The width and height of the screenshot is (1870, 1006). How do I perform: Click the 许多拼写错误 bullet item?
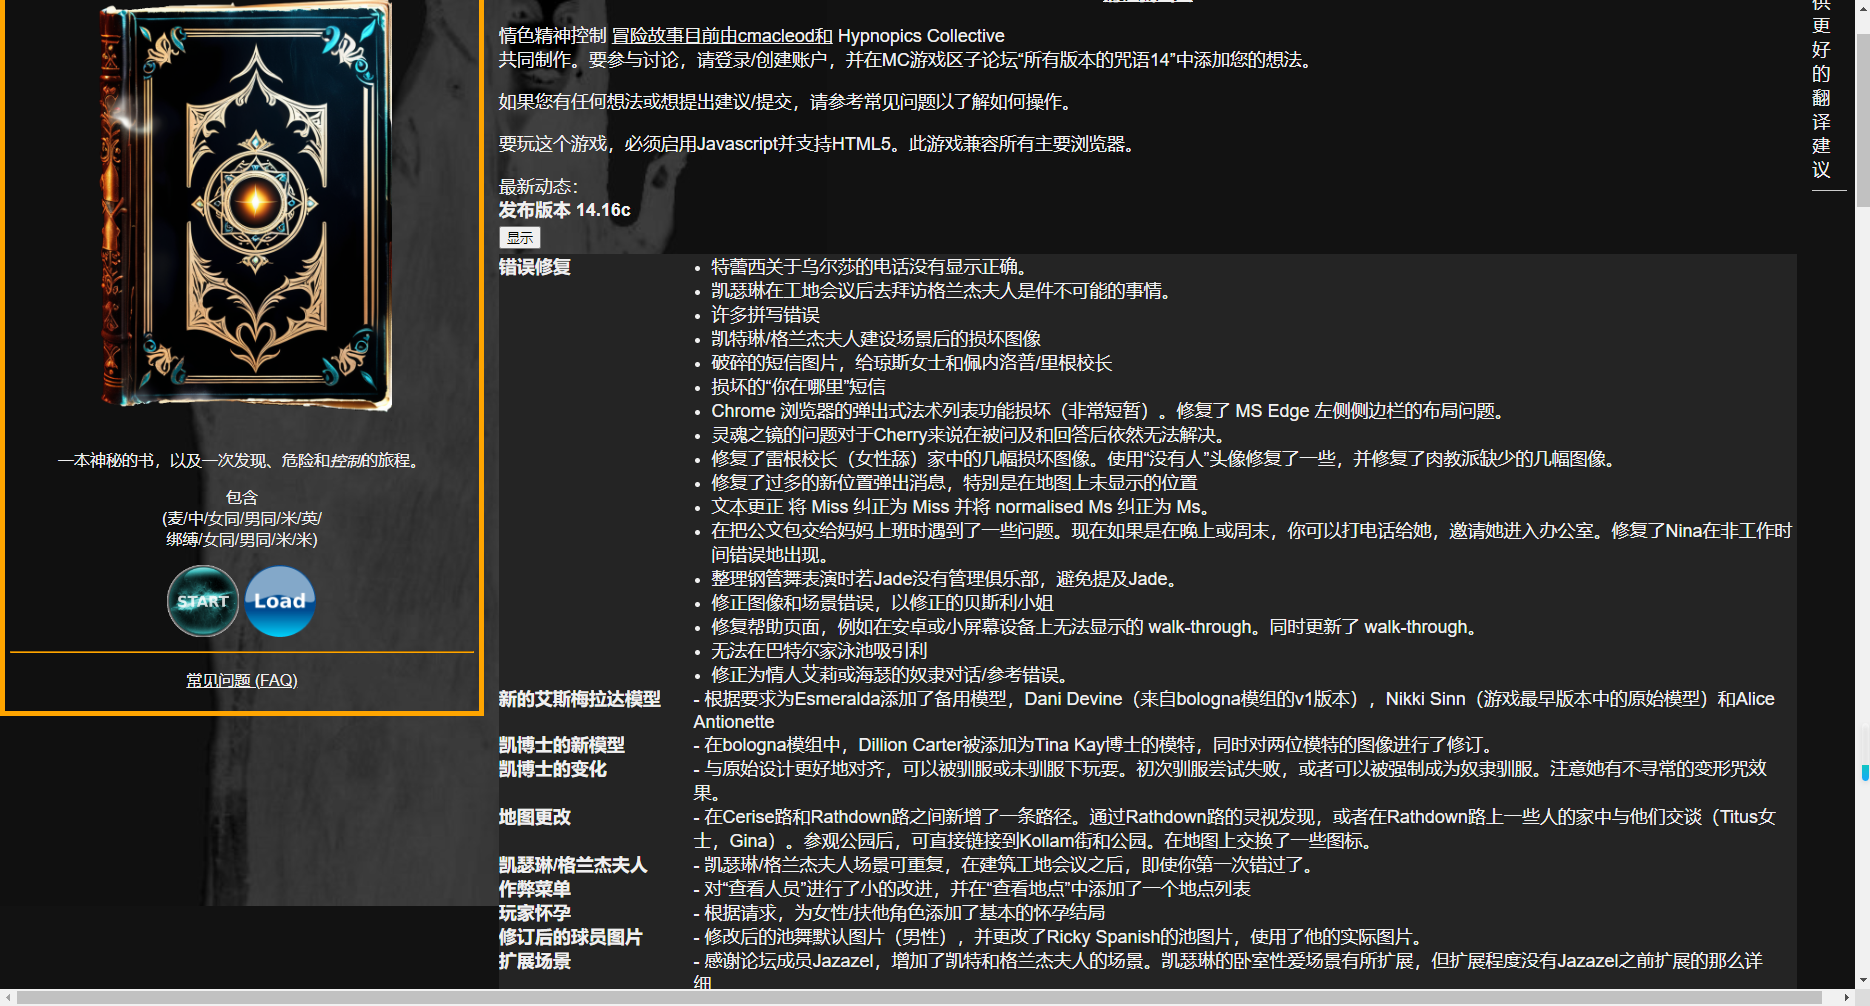[x=765, y=315]
